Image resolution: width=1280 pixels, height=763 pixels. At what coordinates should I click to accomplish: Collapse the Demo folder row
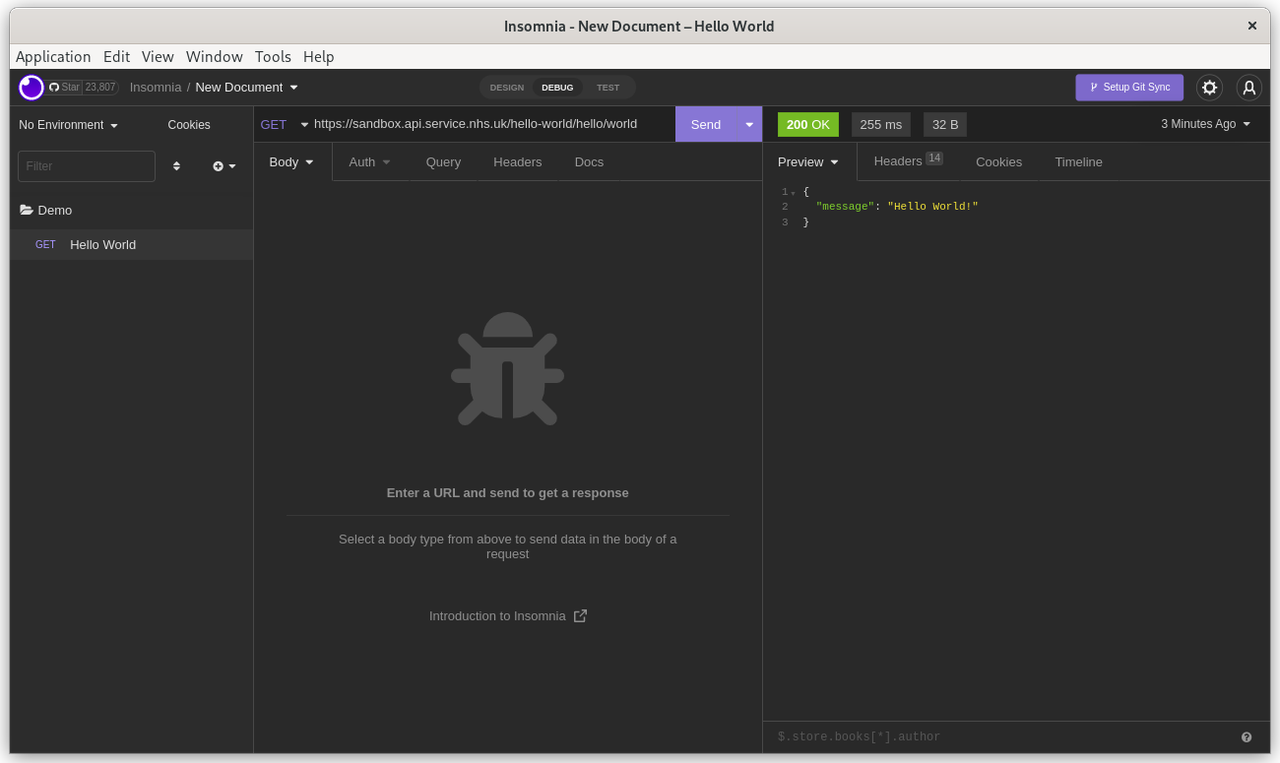click(132, 210)
